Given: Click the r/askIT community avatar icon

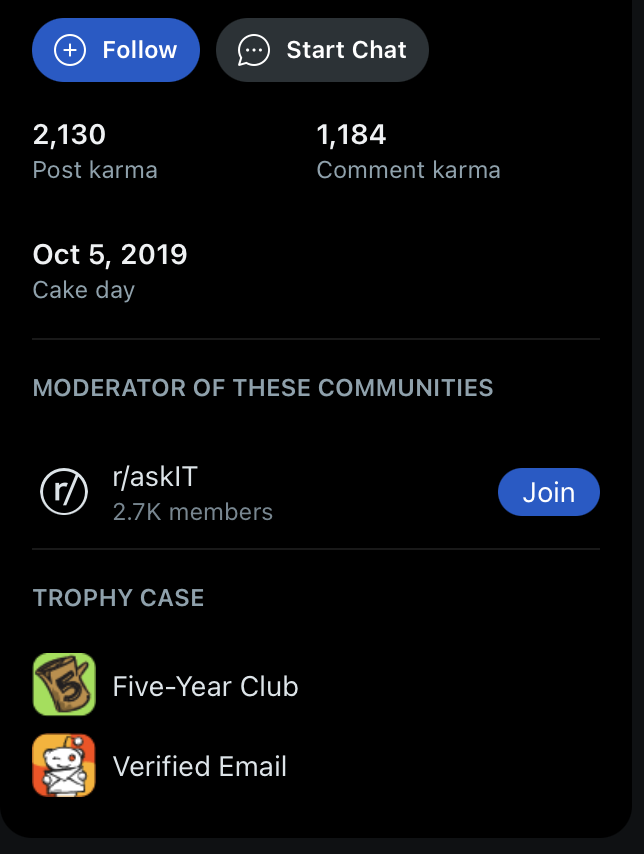Looking at the screenshot, I should [x=64, y=492].
